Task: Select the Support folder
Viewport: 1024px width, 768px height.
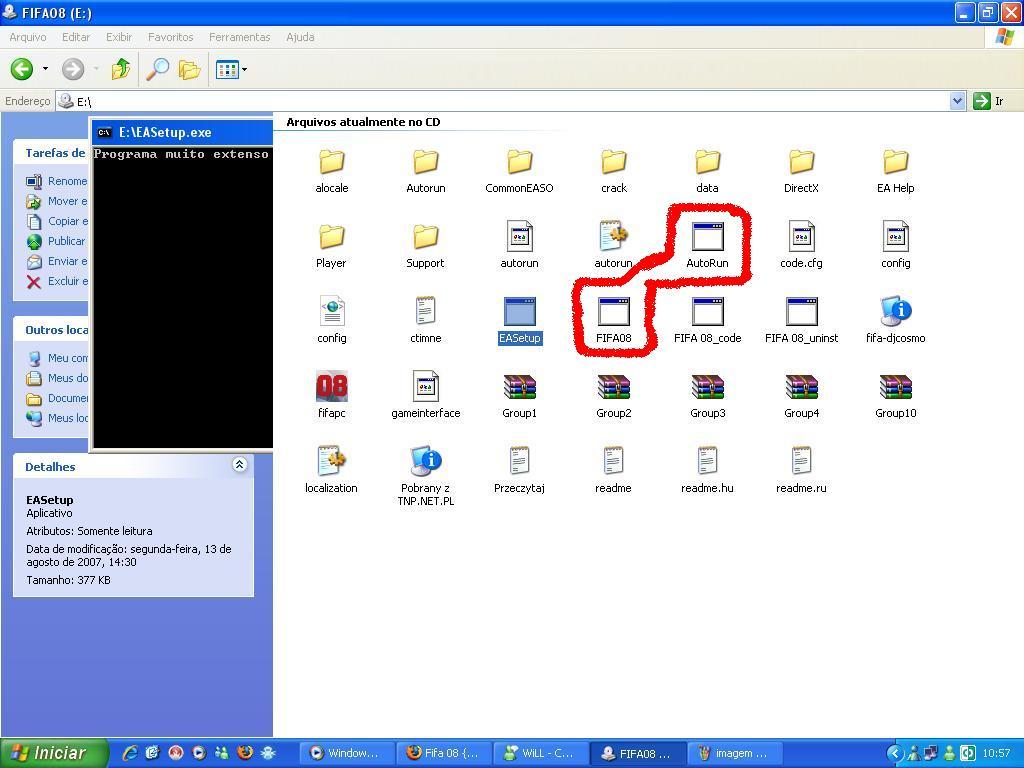Action: coord(425,246)
